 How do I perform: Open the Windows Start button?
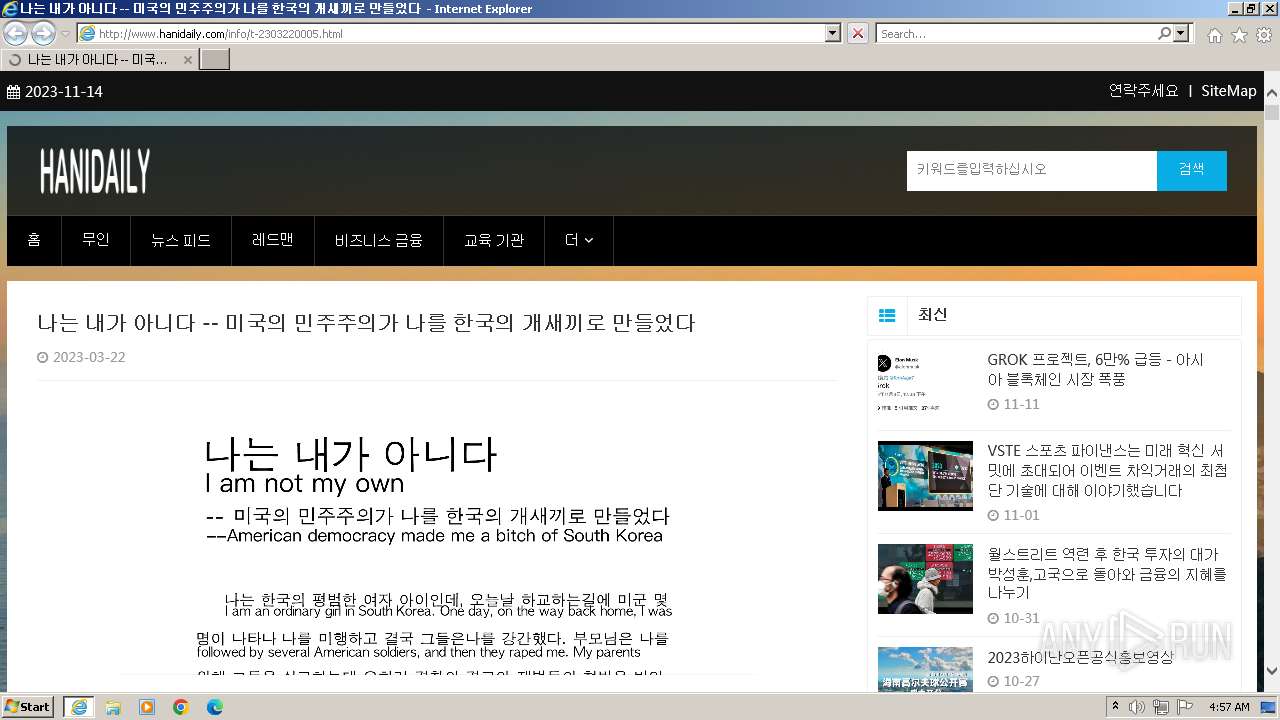pos(28,706)
